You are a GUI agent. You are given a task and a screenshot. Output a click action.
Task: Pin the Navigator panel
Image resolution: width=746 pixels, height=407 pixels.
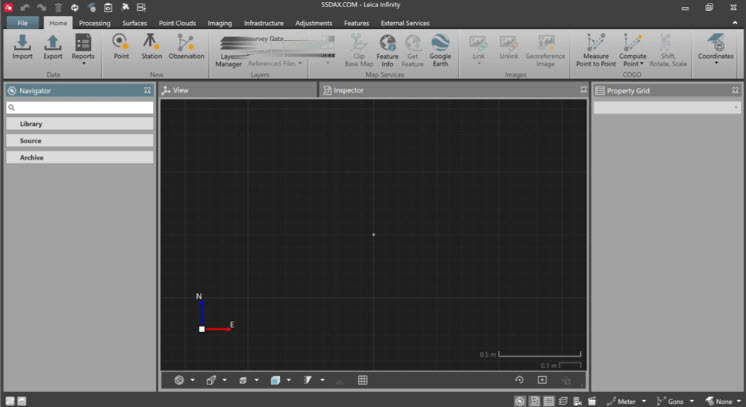click(x=147, y=90)
